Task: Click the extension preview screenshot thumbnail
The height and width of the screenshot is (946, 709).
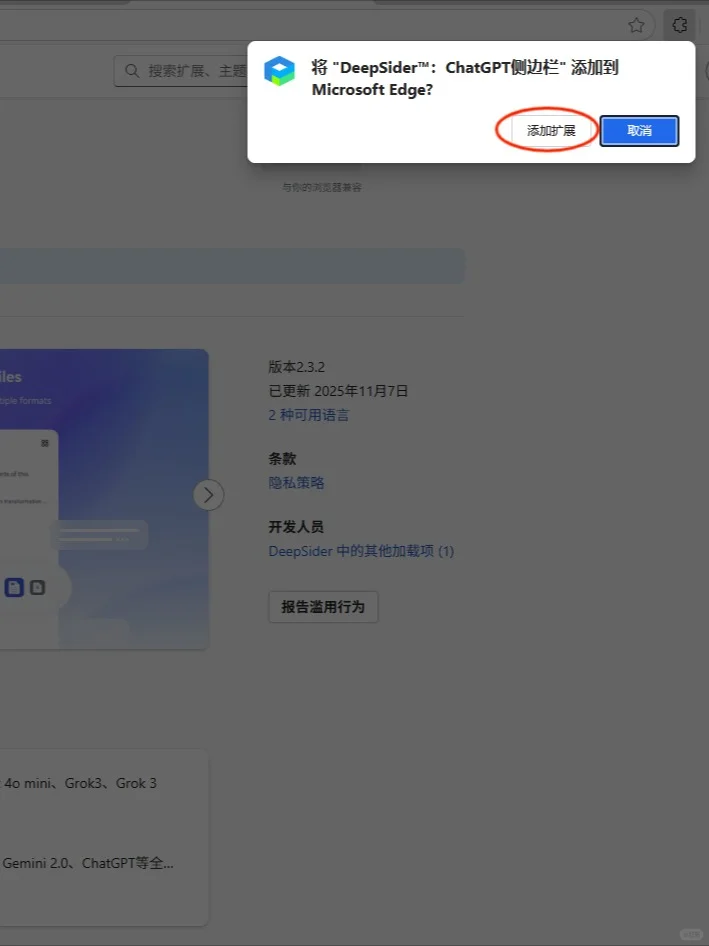Action: 104,499
